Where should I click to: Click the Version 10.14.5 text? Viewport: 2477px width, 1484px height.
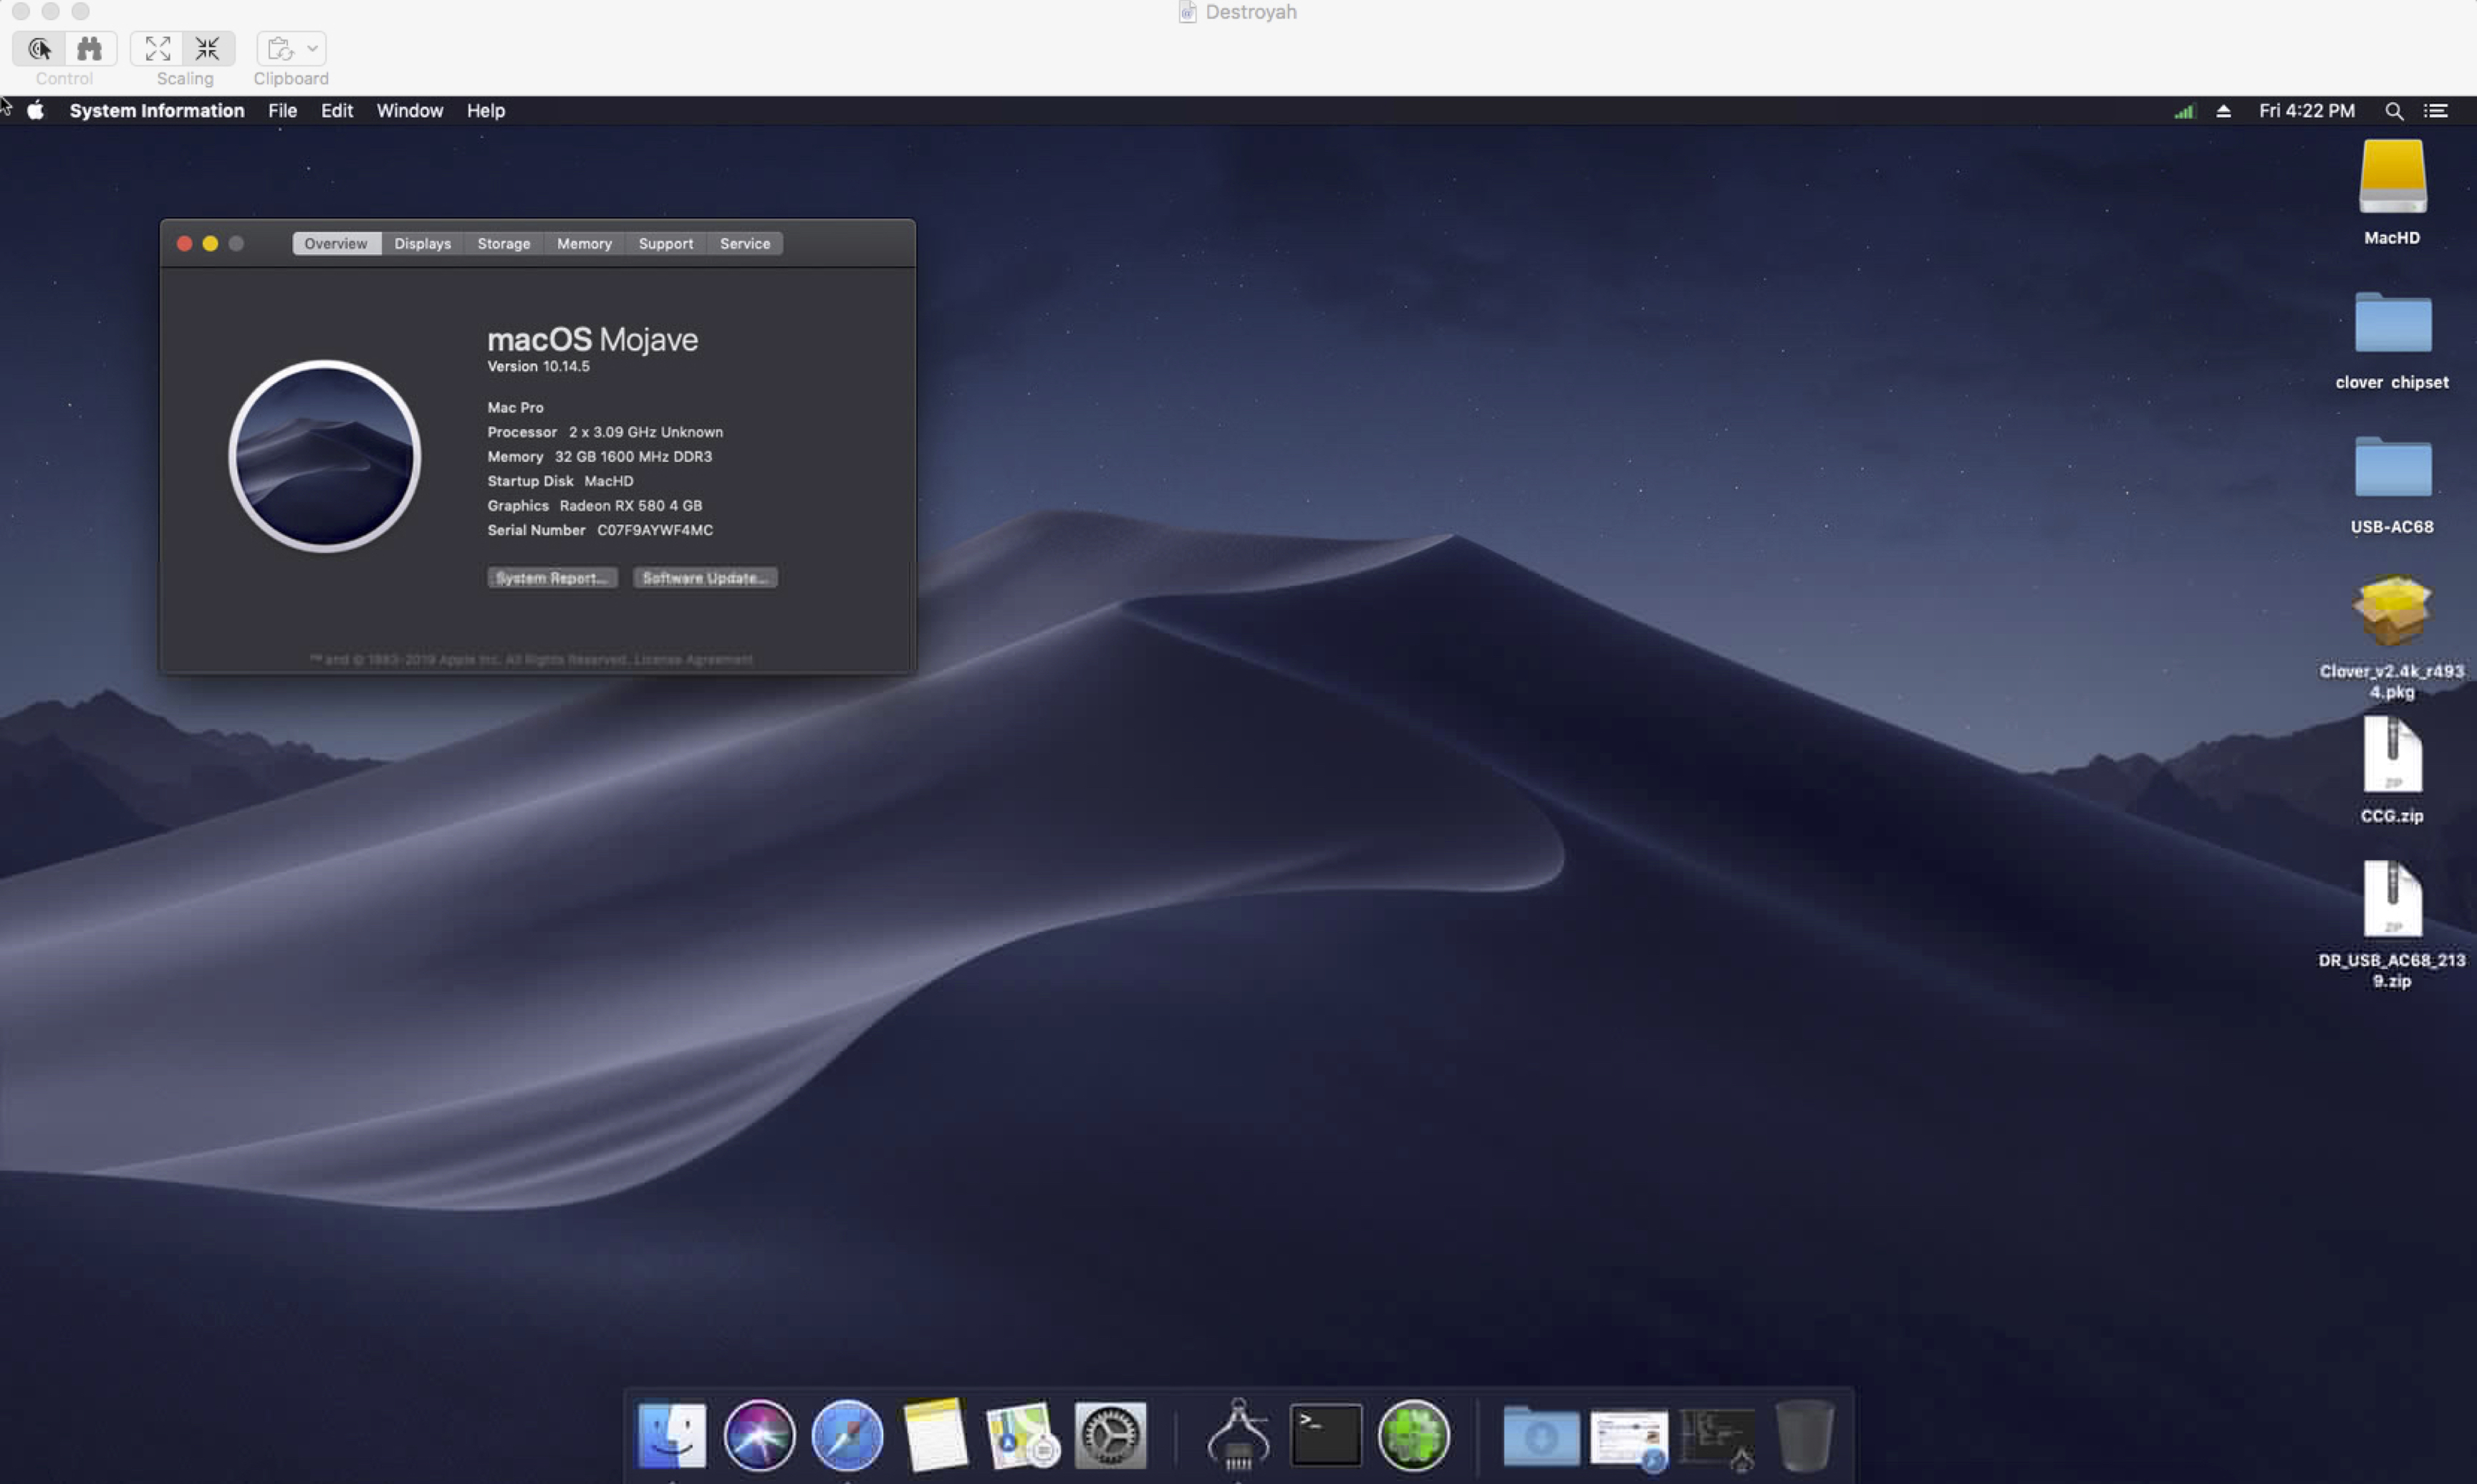click(538, 366)
